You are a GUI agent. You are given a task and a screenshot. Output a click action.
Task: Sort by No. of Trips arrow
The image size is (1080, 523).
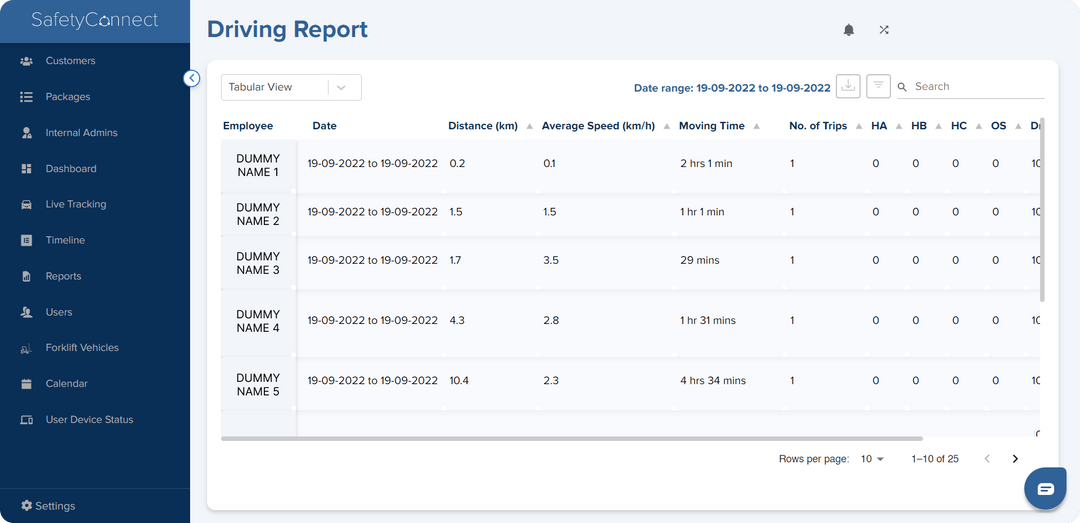[x=859, y=127]
